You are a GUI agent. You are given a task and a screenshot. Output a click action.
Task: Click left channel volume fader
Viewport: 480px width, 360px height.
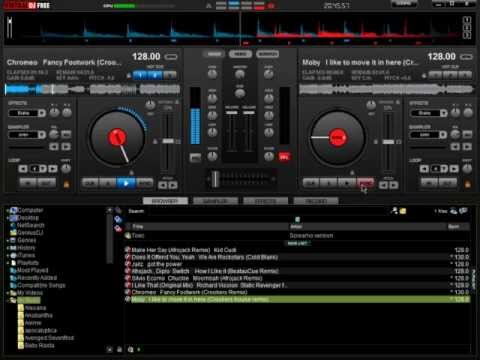232,113
